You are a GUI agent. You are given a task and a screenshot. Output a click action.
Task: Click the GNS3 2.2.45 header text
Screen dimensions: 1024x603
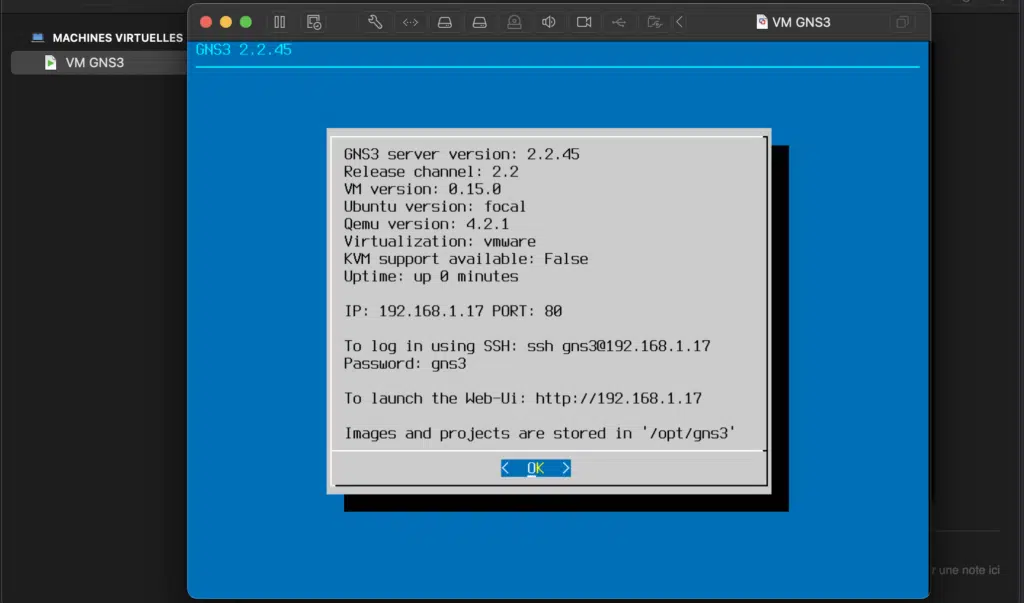(244, 50)
